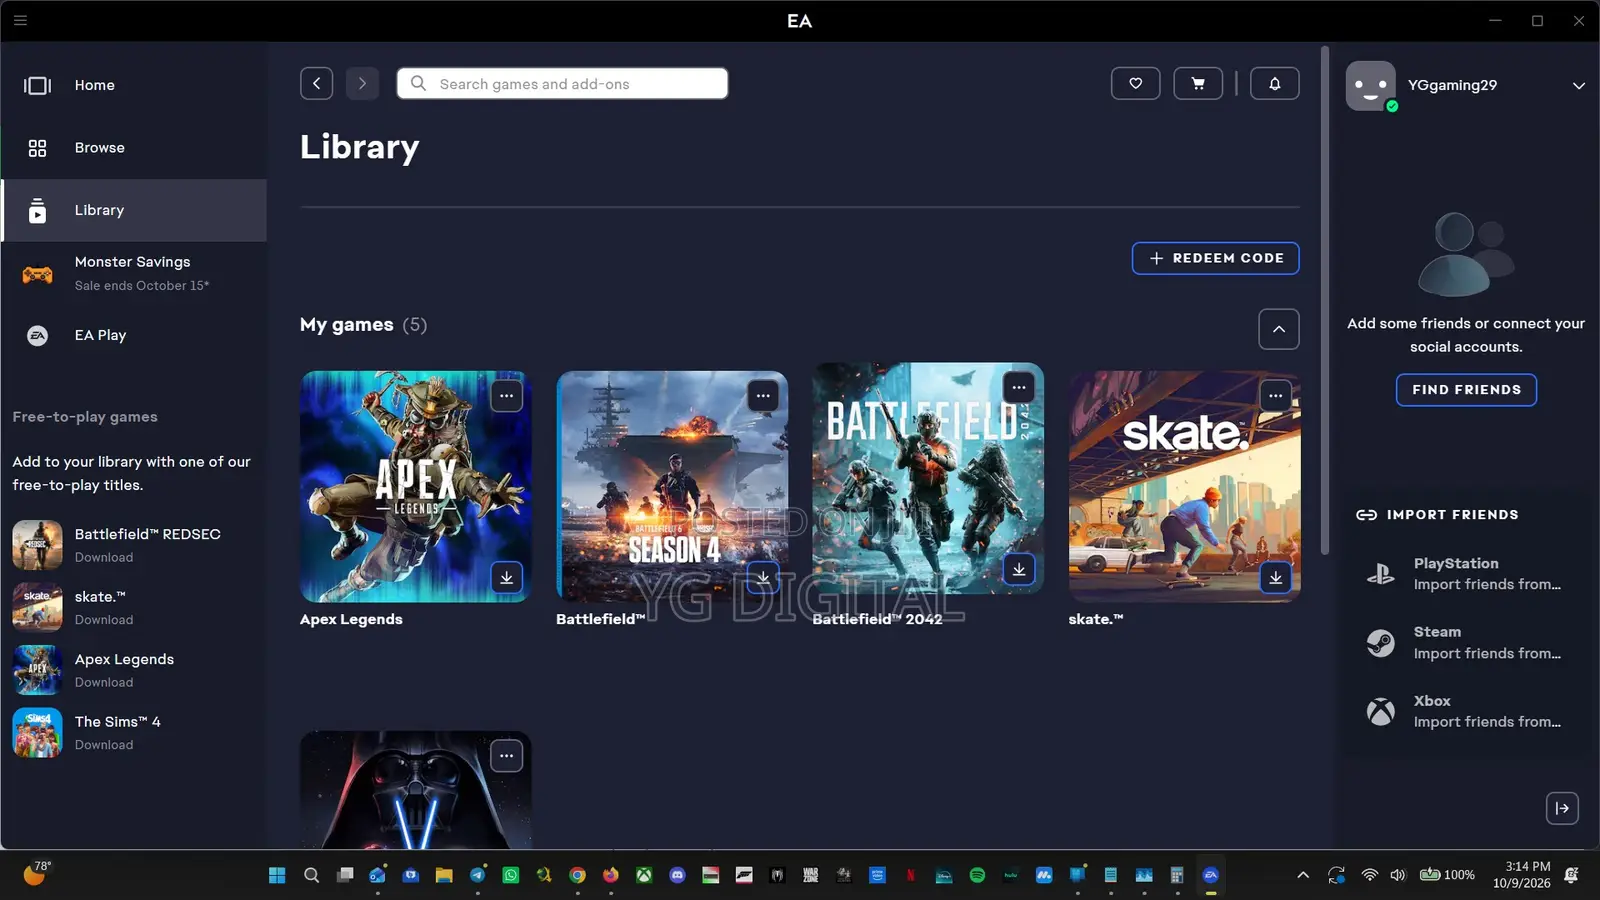The height and width of the screenshot is (900, 1600).
Task: Import friends from PlayStation
Action: tap(1466, 574)
